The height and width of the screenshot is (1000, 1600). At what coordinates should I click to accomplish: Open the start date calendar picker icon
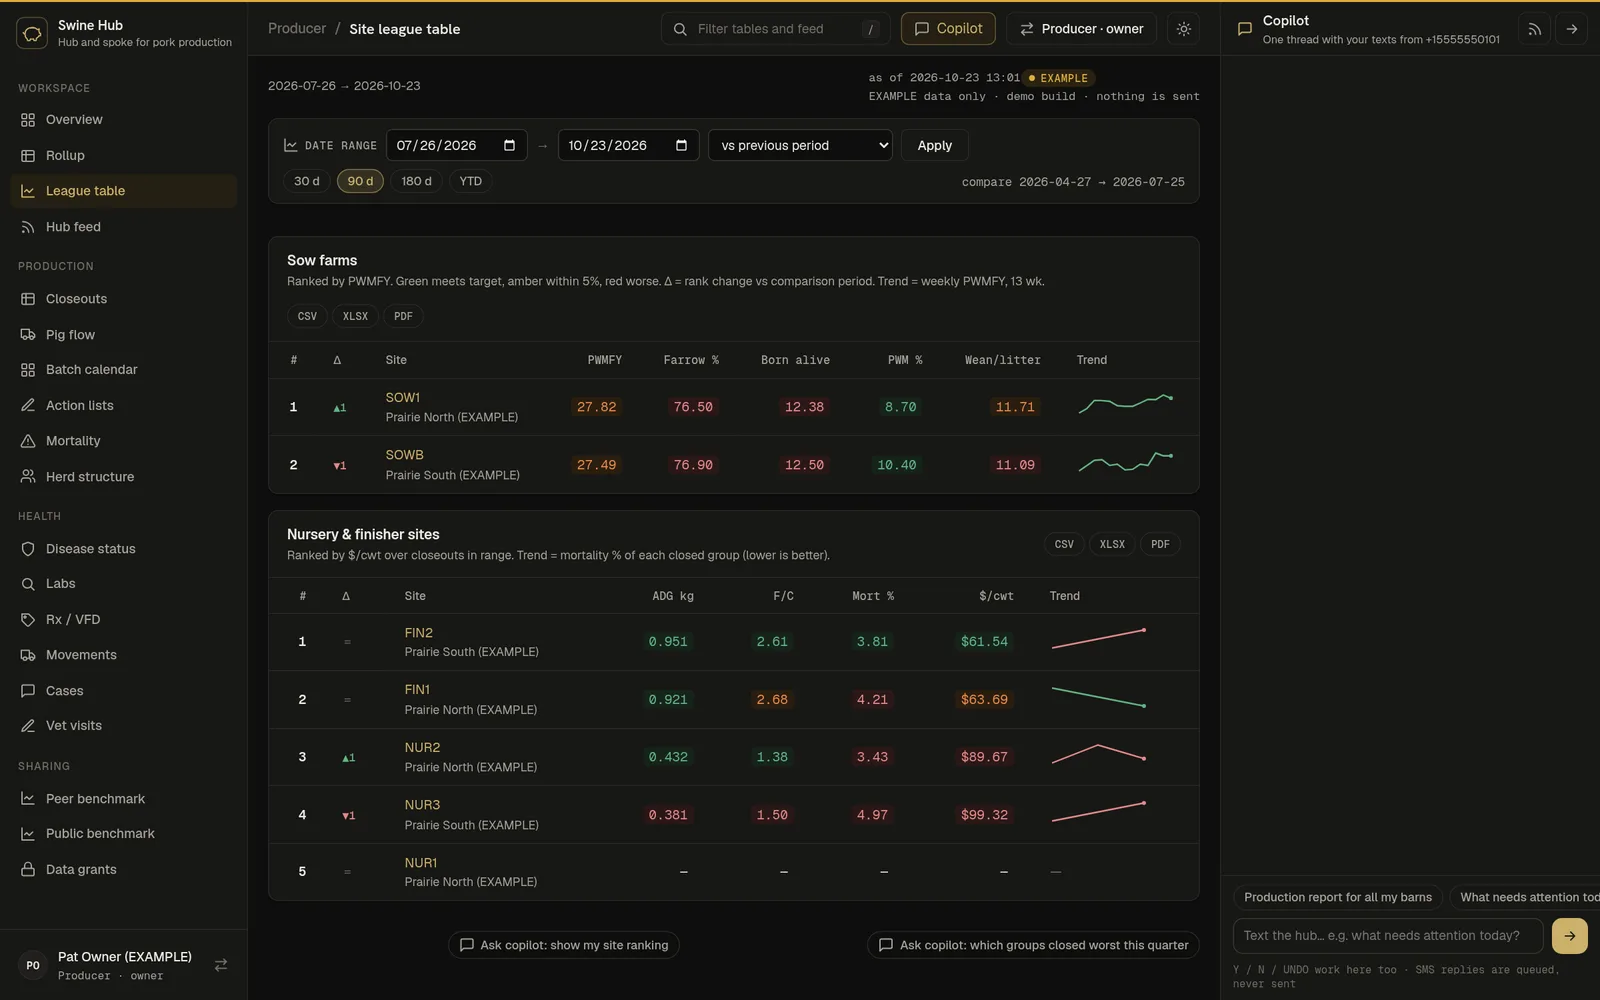[x=509, y=145]
